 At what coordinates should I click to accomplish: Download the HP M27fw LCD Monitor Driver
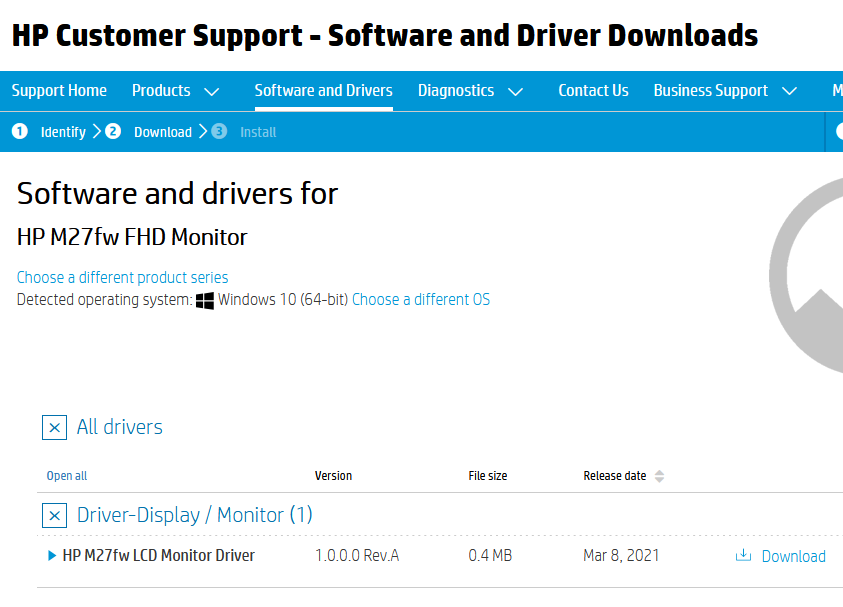tap(793, 556)
